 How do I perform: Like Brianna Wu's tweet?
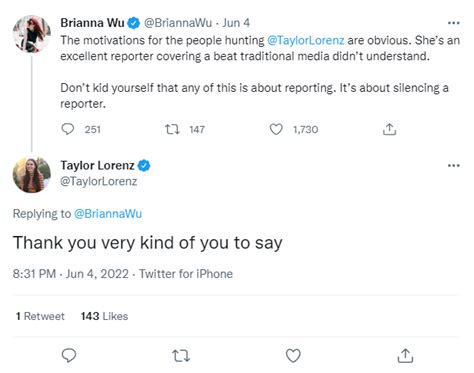pyautogui.click(x=276, y=129)
